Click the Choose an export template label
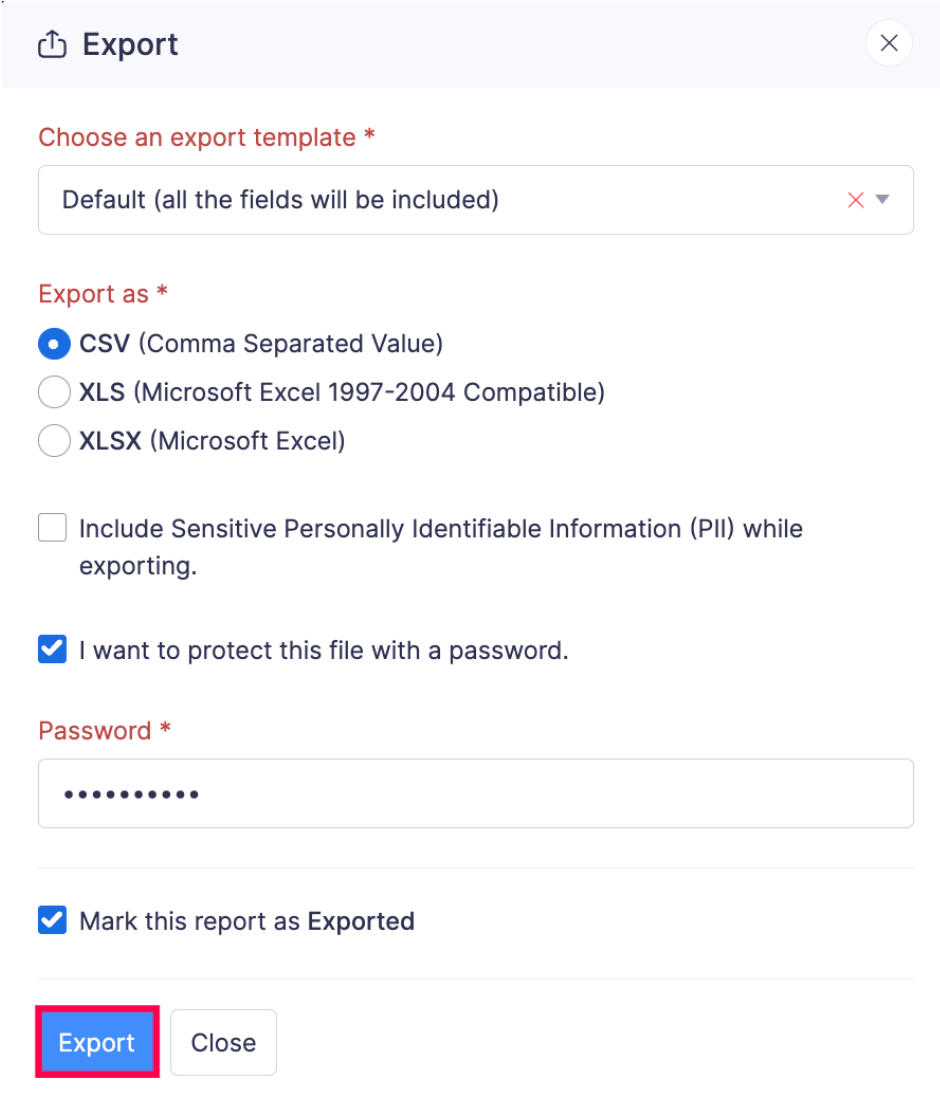The width and height of the screenshot is (940, 1116). pyautogui.click(x=203, y=138)
